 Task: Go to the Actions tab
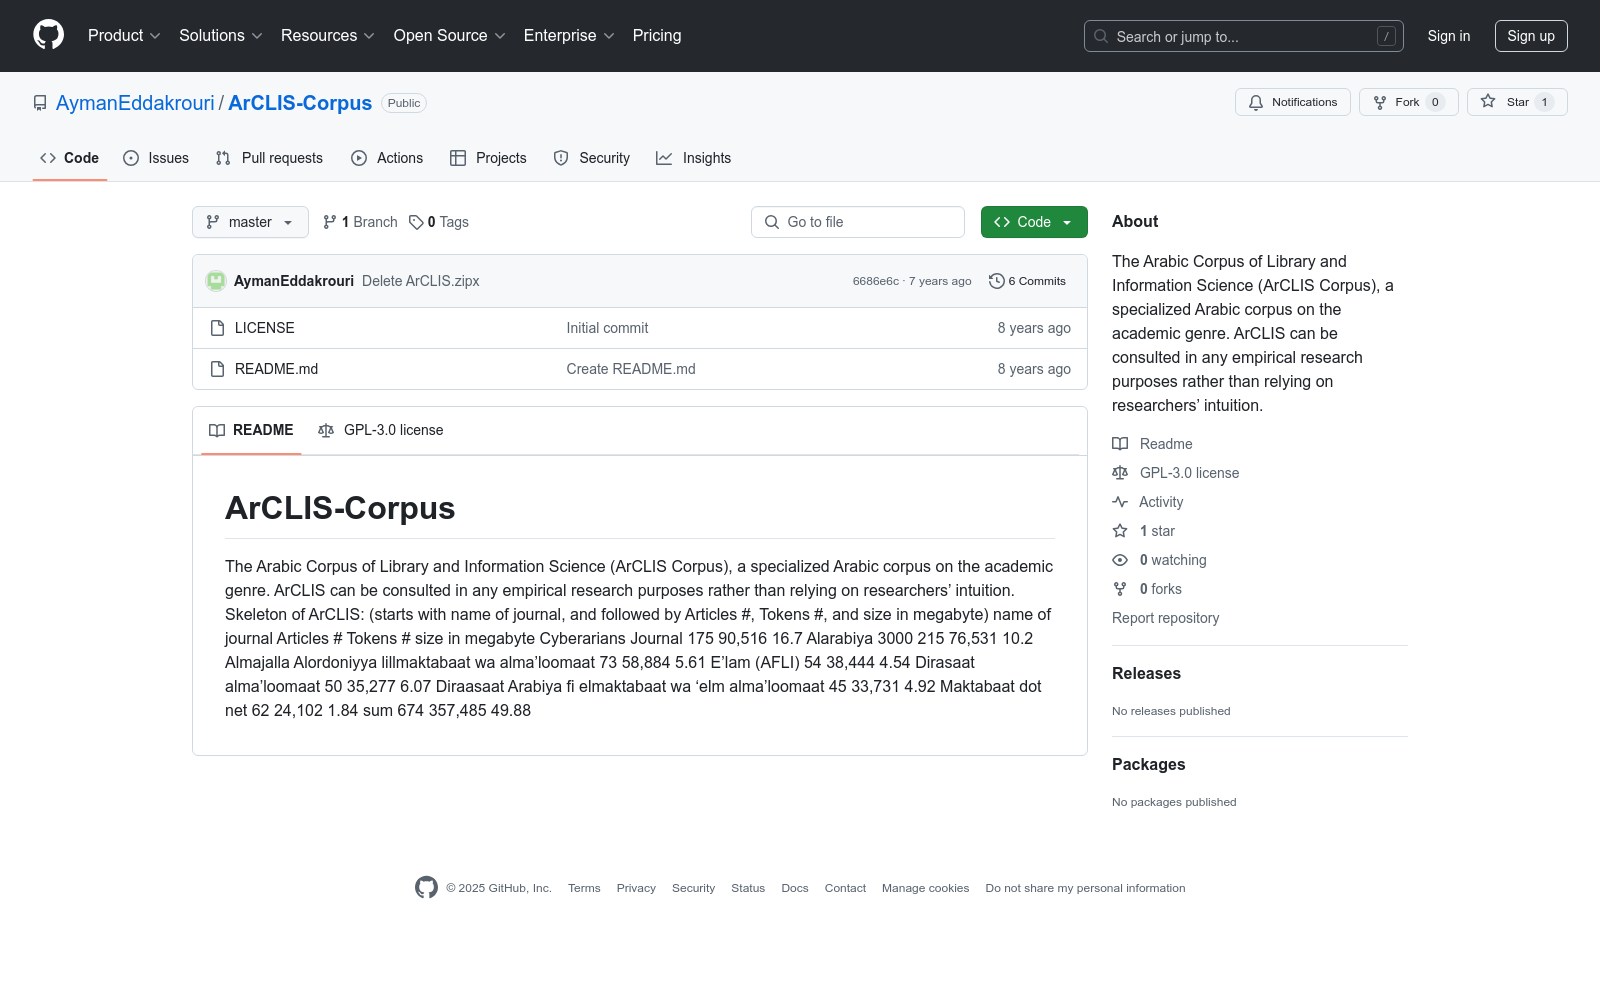point(387,158)
